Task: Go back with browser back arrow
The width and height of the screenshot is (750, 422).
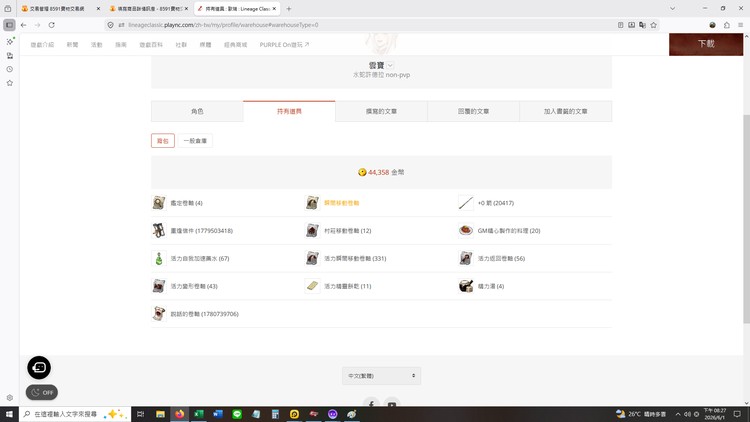Action: [23, 25]
